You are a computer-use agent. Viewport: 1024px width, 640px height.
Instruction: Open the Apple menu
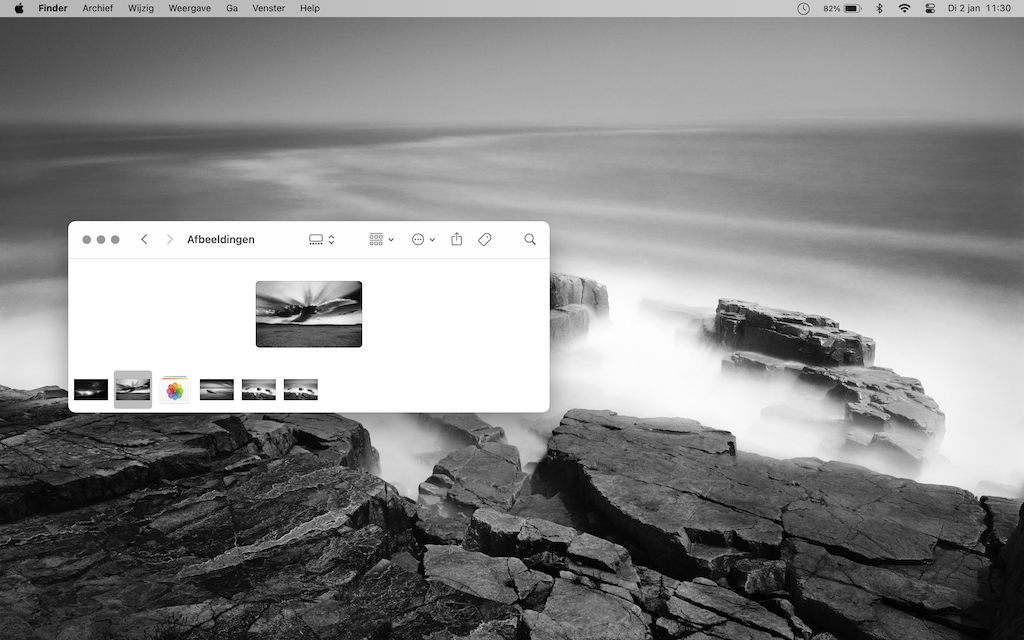[x=19, y=8]
